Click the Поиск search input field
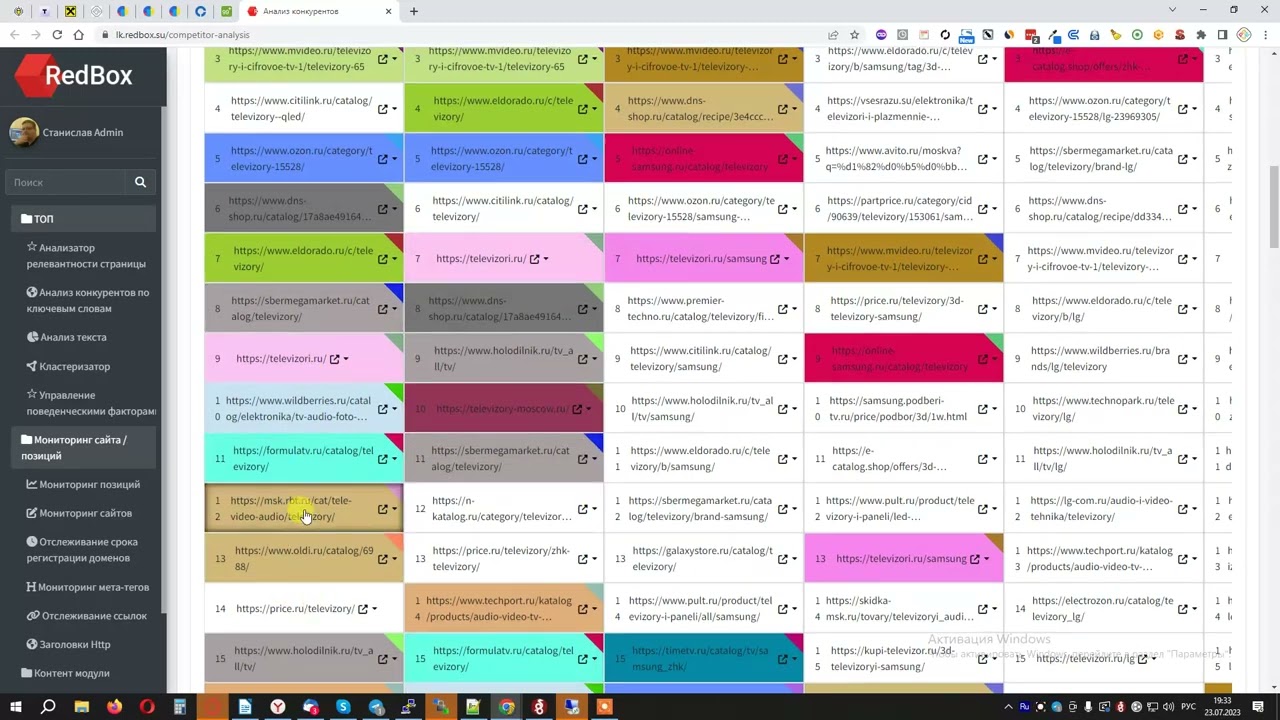This screenshot has width=1280, height=720. [67, 182]
